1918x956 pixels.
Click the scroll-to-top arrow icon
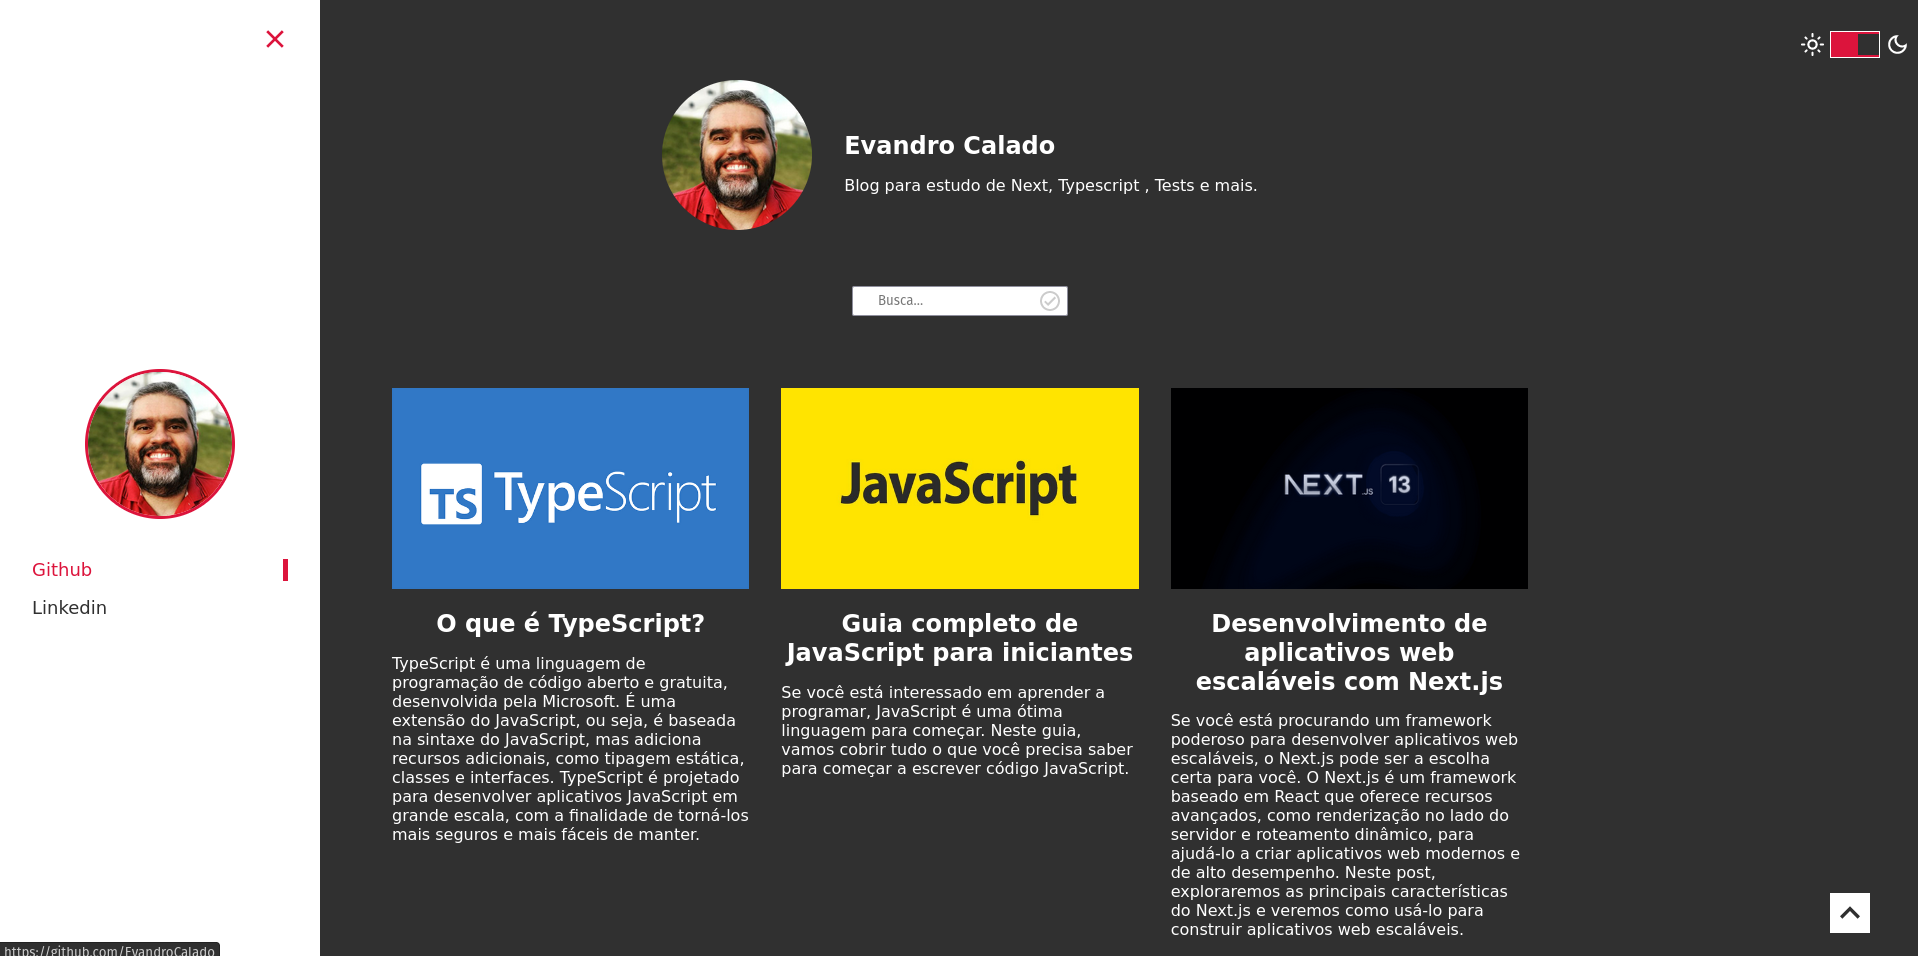click(1849, 912)
